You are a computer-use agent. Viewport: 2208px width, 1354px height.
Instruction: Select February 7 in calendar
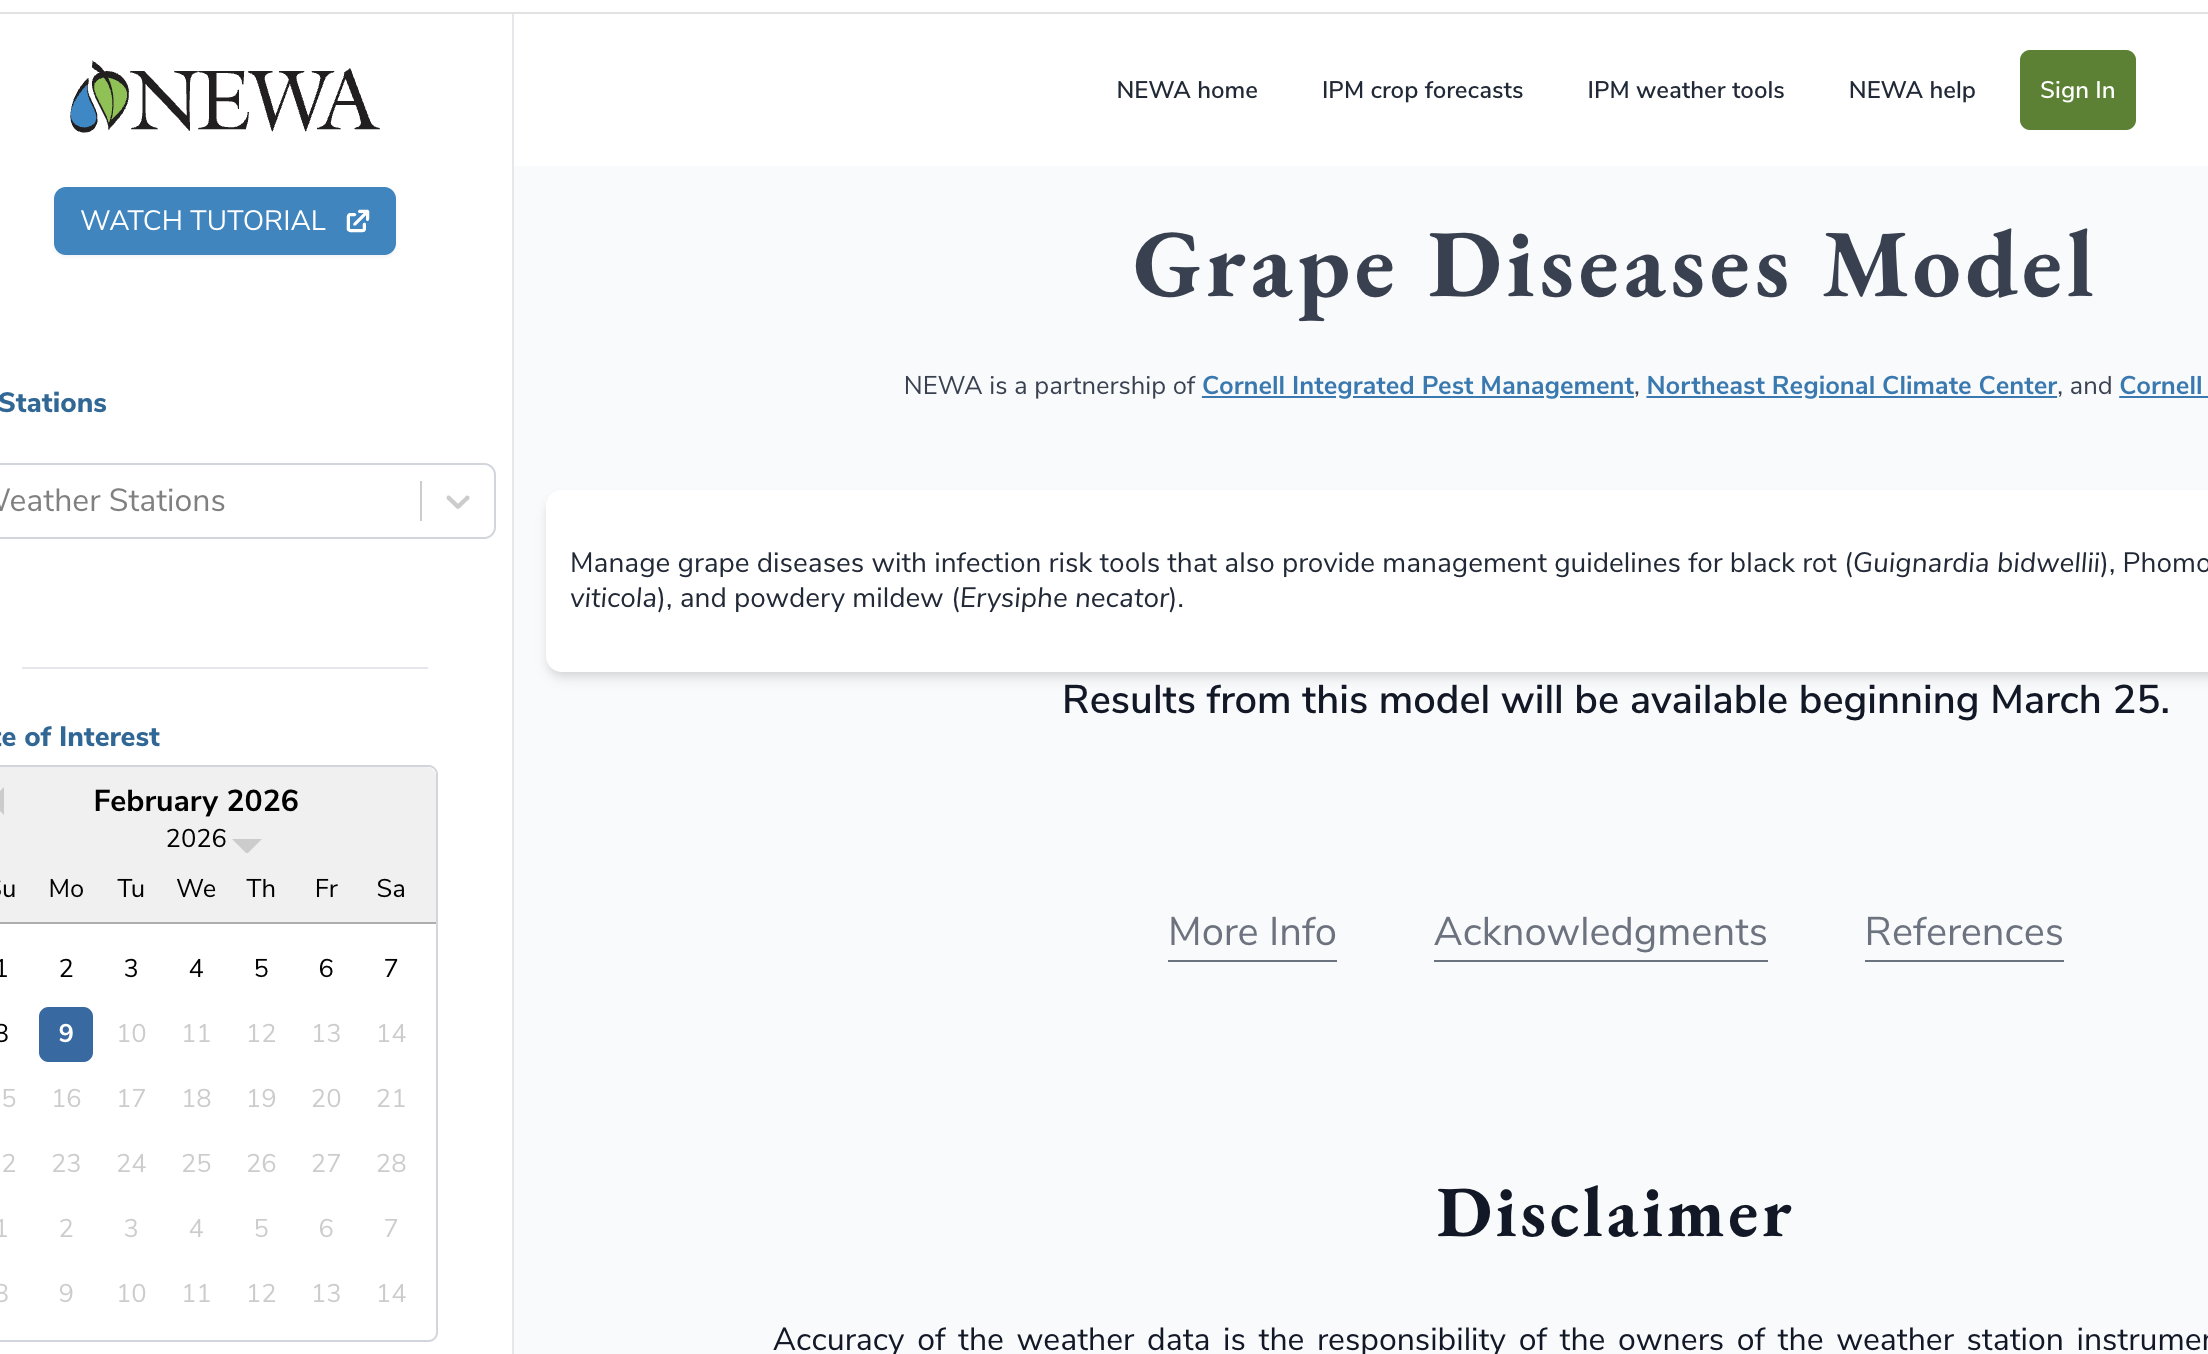[391, 969]
